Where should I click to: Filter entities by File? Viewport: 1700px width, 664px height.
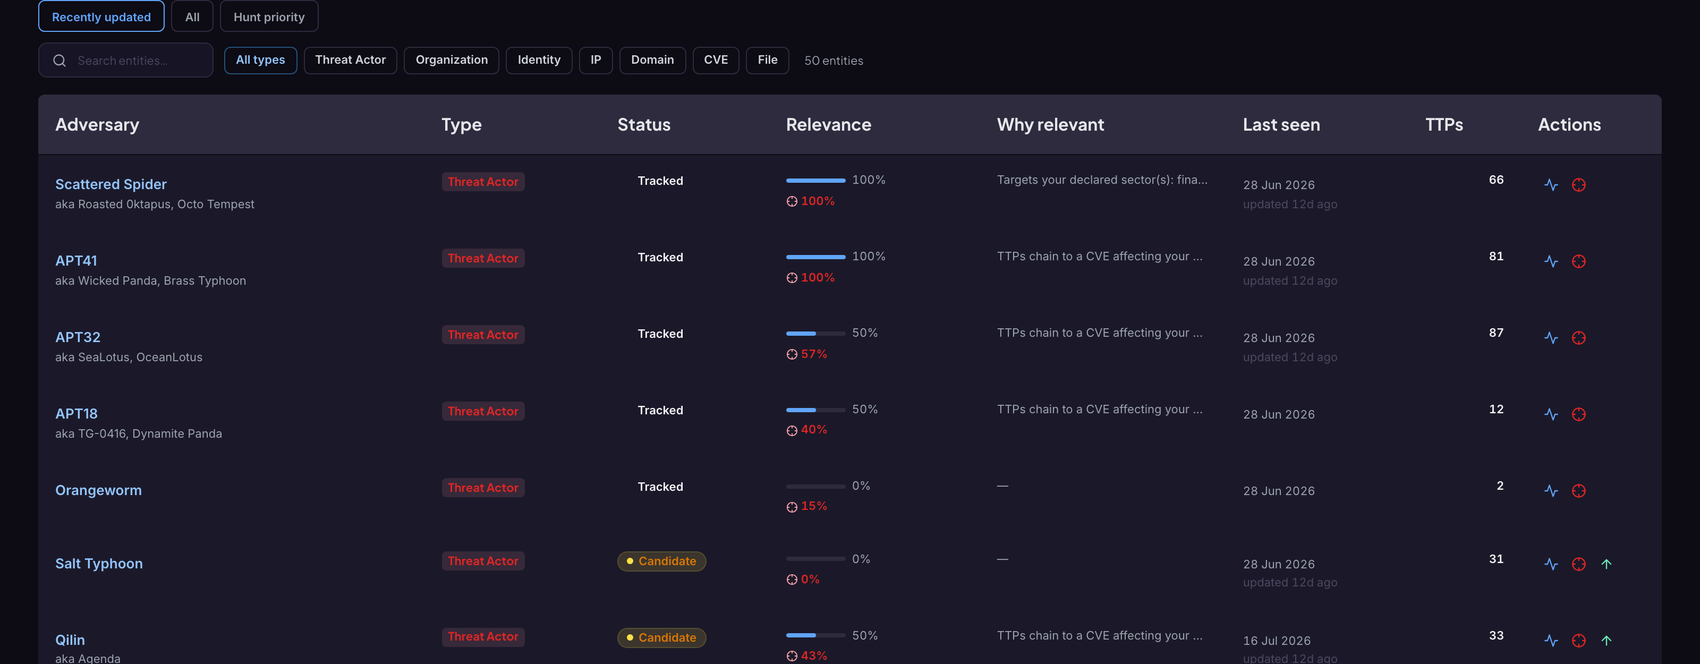768,60
